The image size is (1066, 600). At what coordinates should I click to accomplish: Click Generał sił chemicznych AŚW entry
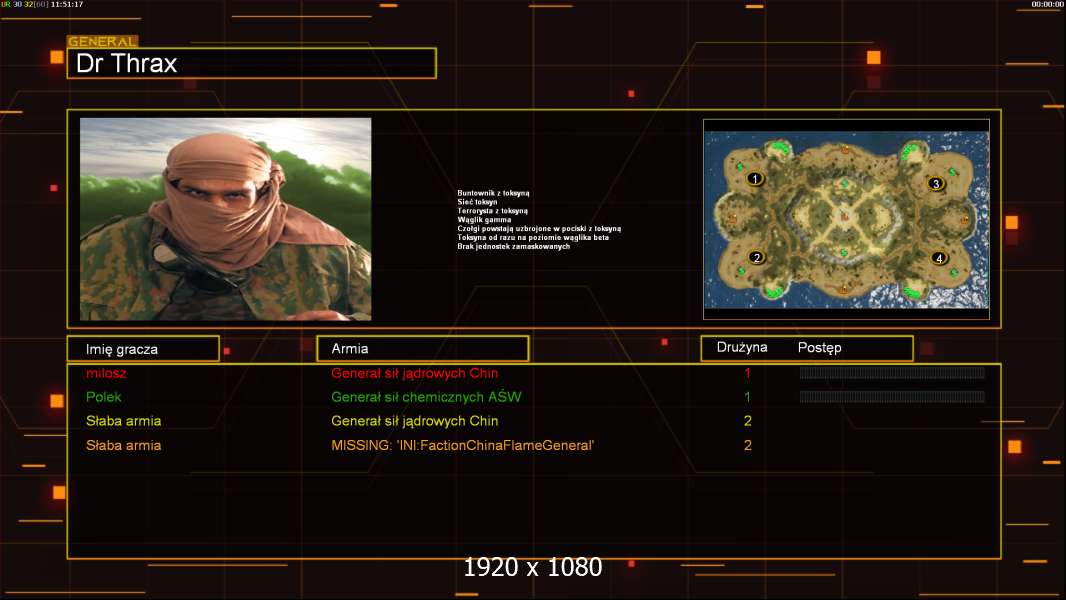[426, 397]
